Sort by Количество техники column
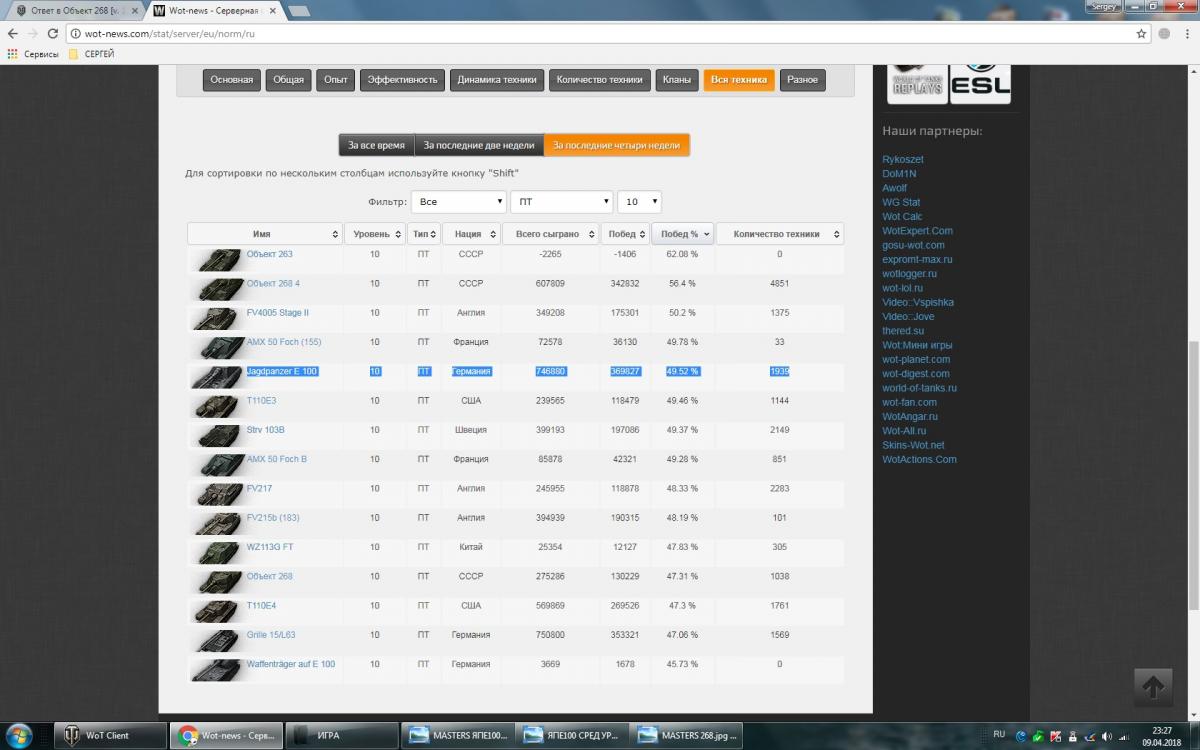The image size is (1200, 750). tap(780, 234)
